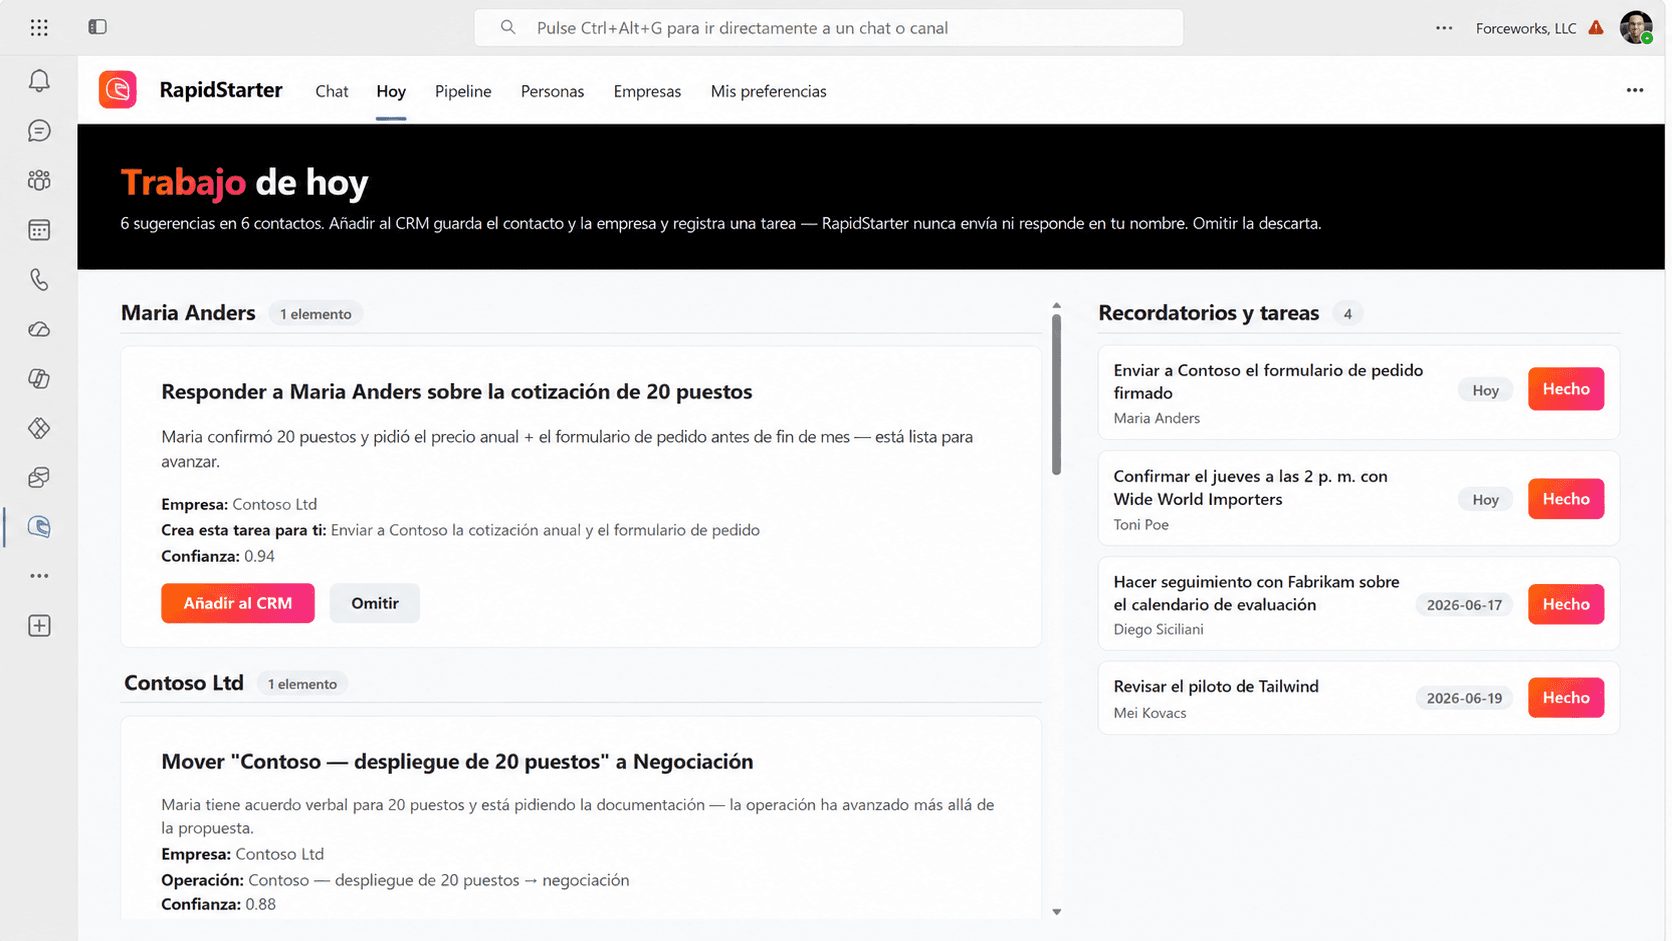Viewport: 1672px width, 941px height.
Task: Click 'Toni Poe' contact name
Action: (1141, 524)
